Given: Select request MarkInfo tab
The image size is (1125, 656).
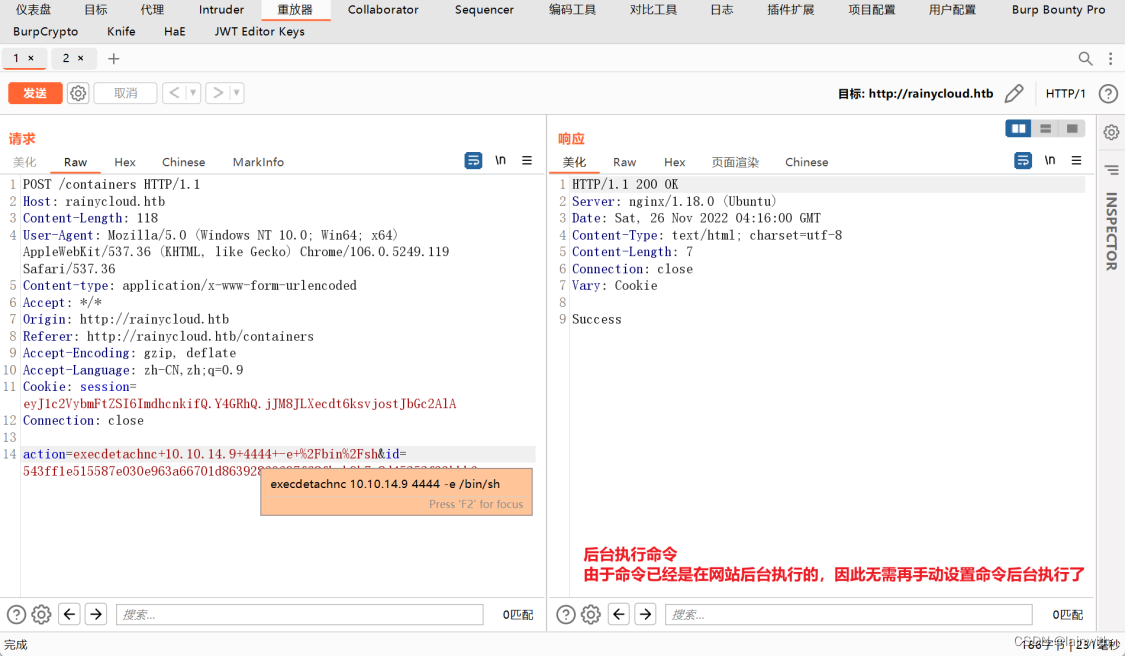Looking at the screenshot, I should click(258, 162).
